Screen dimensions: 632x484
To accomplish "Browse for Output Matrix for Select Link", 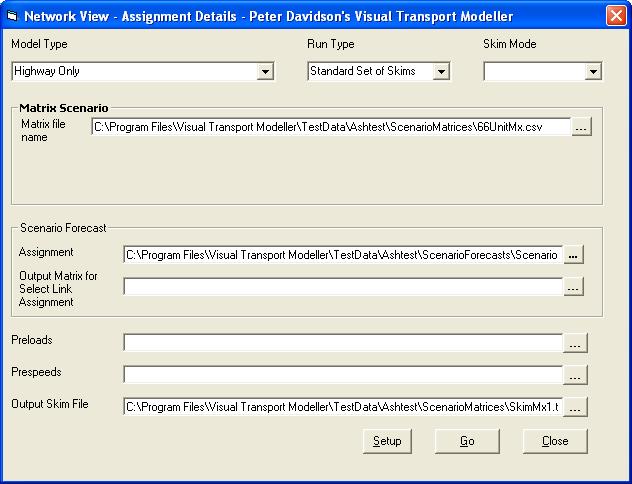I will point(573,287).
